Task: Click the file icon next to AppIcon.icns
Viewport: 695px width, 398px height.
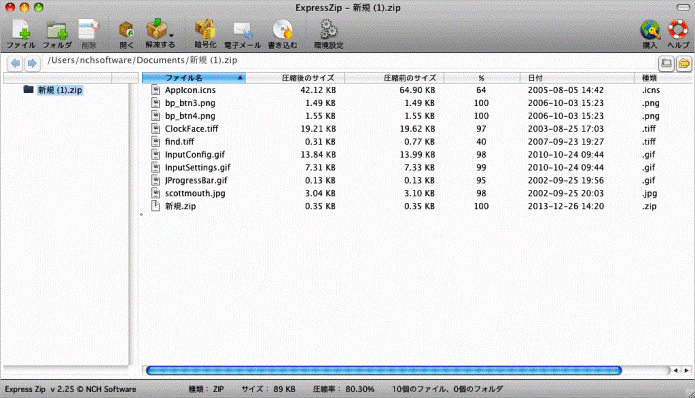Action: (155, 90)
